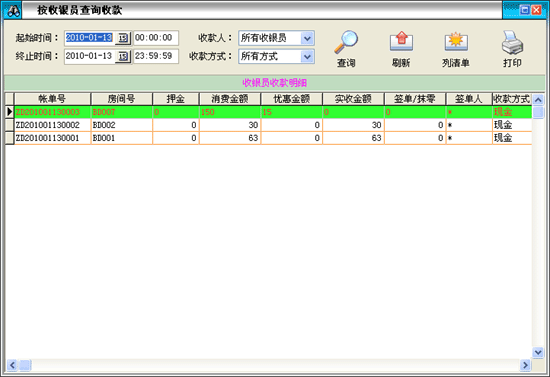The width and height of the screenshot is (550, 377).
Task: Click horizontal scrollbar right arrow
Action: tap(525, 365)
